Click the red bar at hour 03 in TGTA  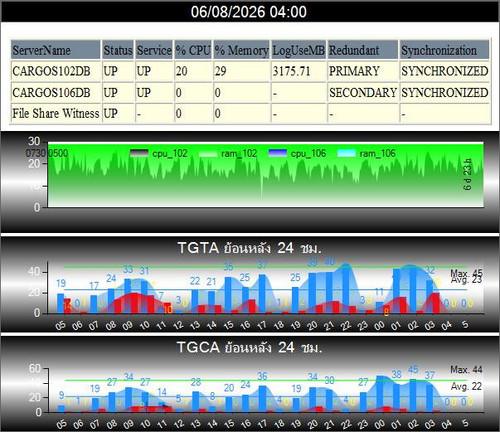coord(436,303)
